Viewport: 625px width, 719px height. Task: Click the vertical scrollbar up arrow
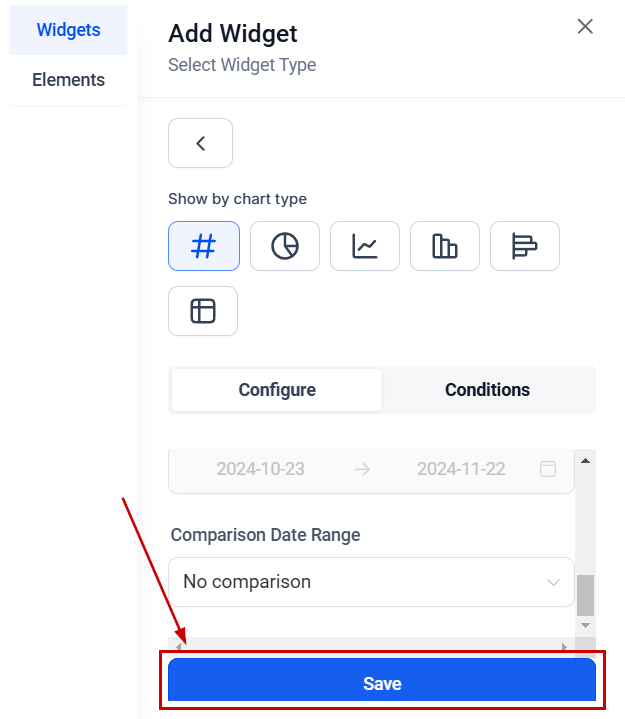click(585, 460)
